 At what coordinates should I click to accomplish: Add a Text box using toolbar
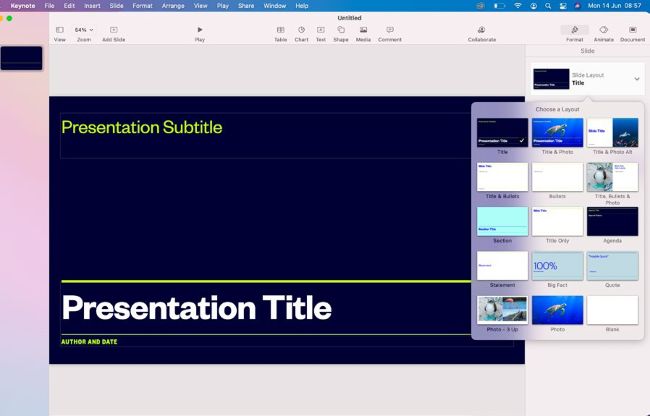click(320, 30)
